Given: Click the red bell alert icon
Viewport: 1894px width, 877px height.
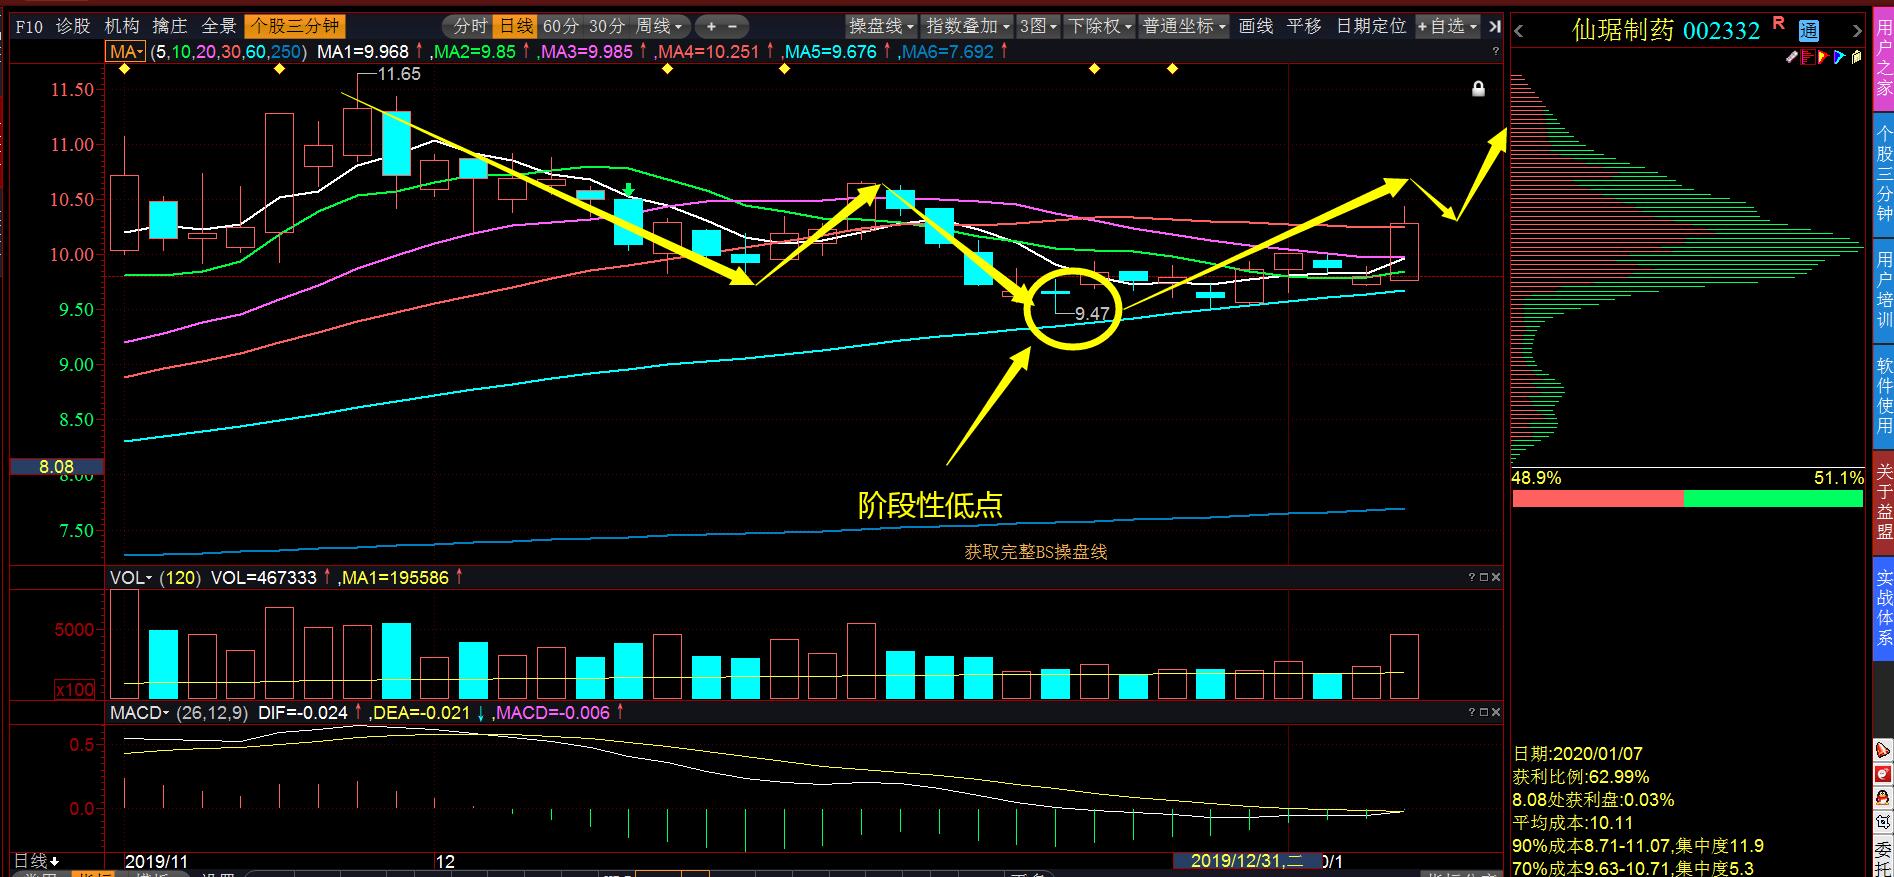Looking at the screenshot, I should (x=1884, y=750).
